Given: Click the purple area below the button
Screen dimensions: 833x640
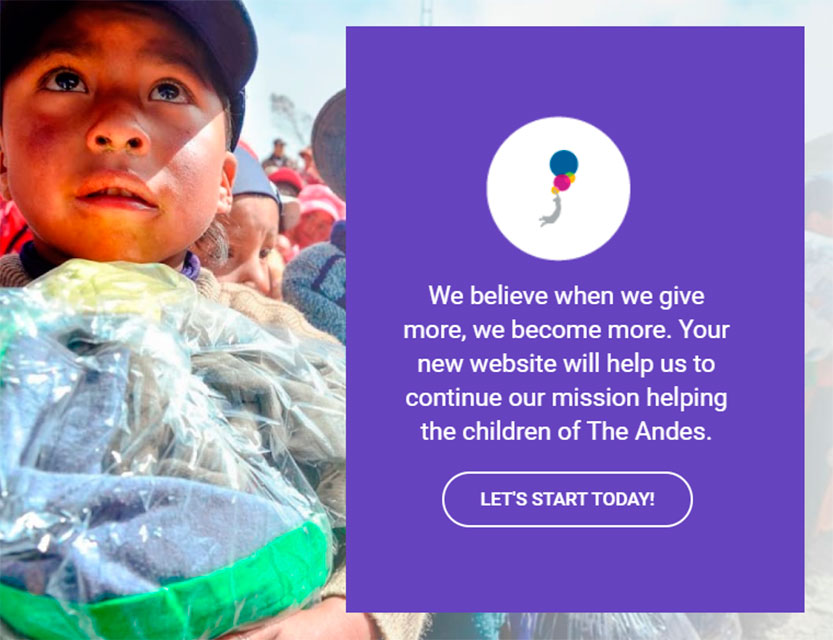Looking at the screenshot, I should pyautogui.click(x=575, y=570).
